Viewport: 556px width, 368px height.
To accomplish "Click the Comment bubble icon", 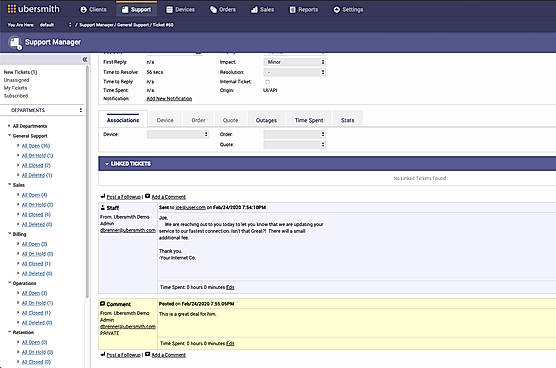I will click(x=102, y=304).
